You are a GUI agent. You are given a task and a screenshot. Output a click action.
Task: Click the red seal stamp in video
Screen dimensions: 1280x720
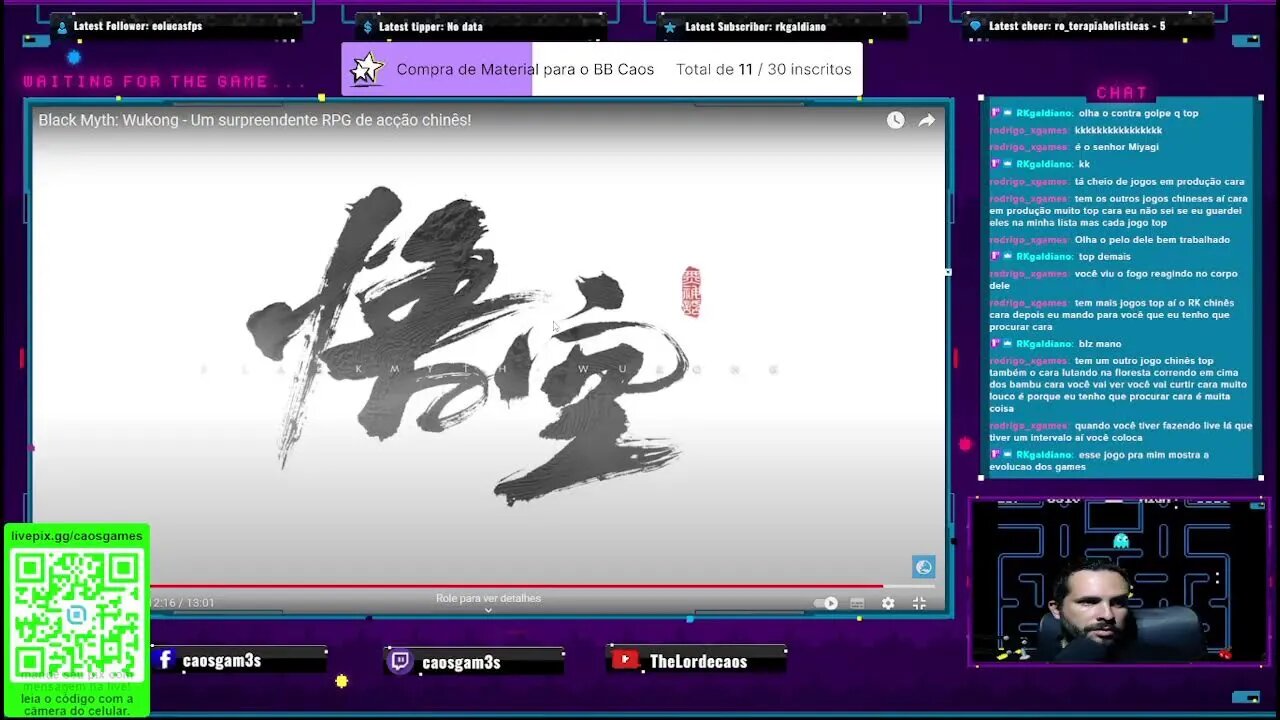(x=690, y=292)
